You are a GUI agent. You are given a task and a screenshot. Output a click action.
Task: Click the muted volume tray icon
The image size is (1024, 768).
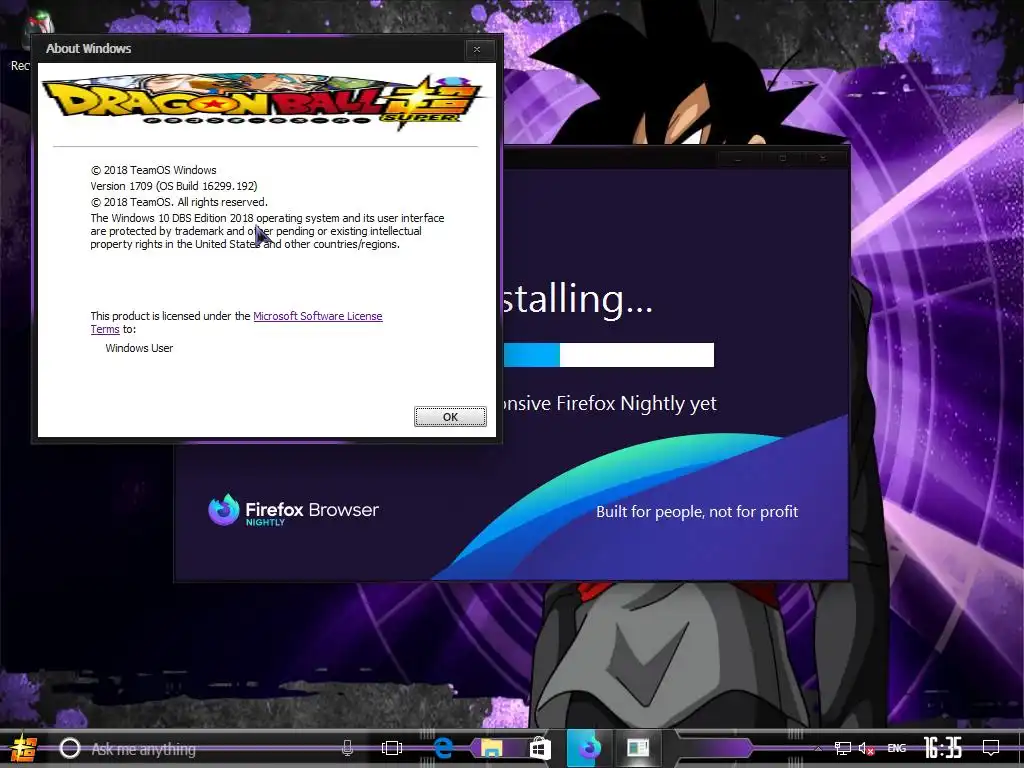point(867,749)
